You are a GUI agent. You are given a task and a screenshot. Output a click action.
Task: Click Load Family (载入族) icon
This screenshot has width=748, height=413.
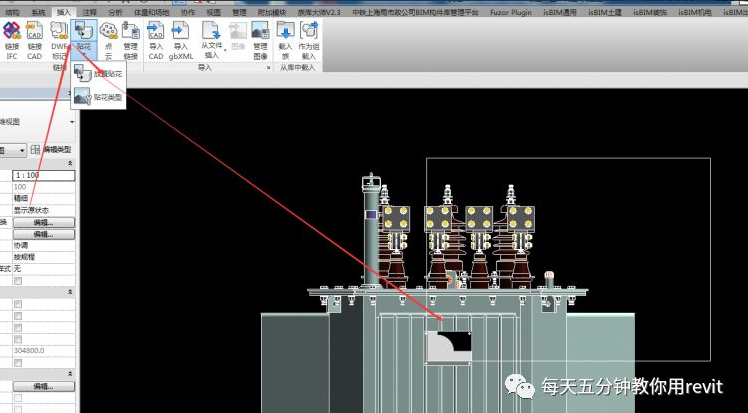point(285,31)
